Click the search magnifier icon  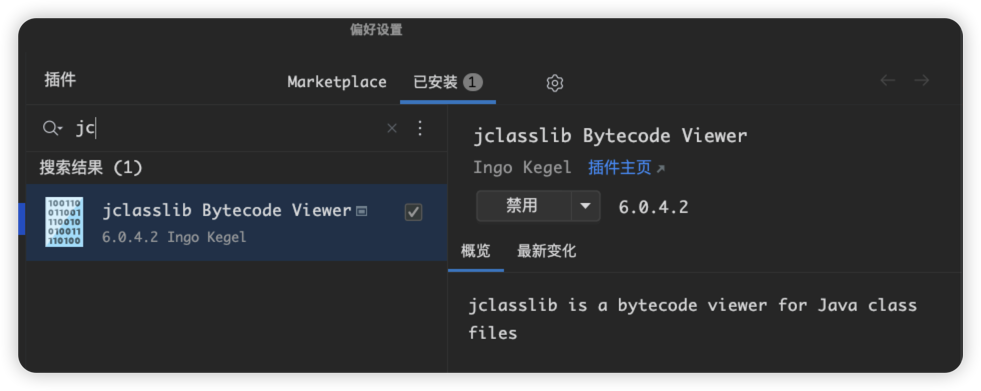[x=52, y=128]
